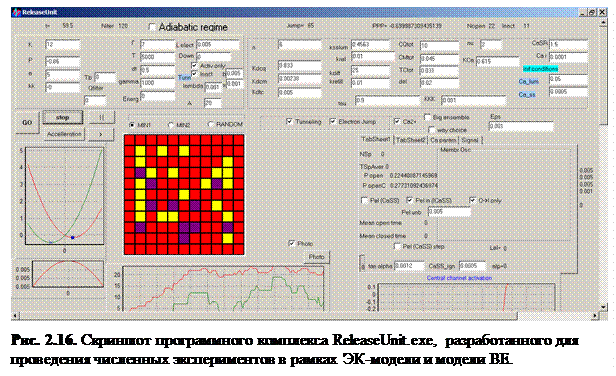Click the Down input field
Screen dimensions: 616x376
(214, 57)
